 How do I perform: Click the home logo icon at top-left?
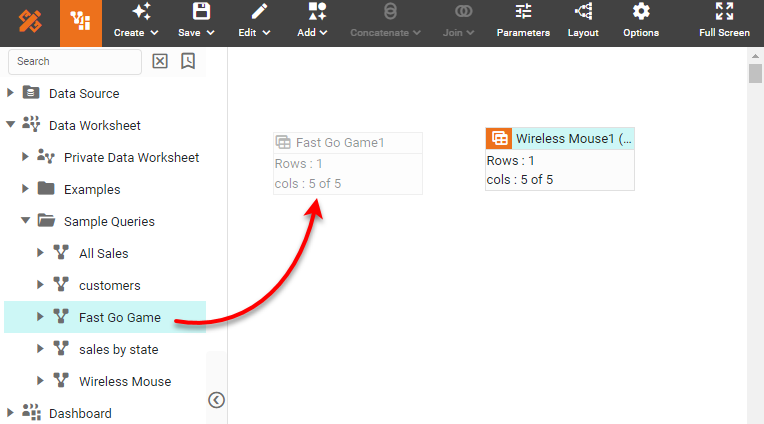pyautogui.click(x=30, y=23)
